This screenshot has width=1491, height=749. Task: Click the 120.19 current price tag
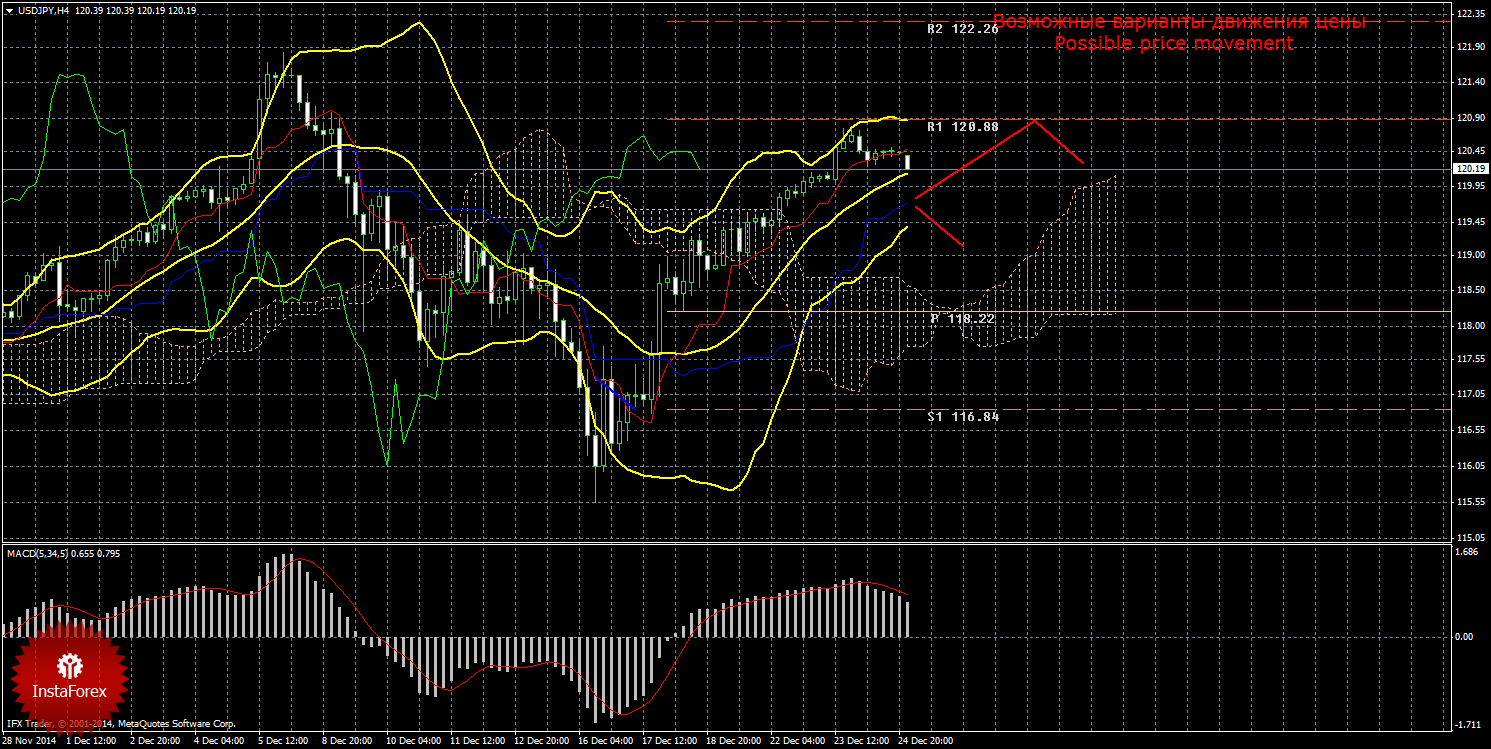(1468, 169)
